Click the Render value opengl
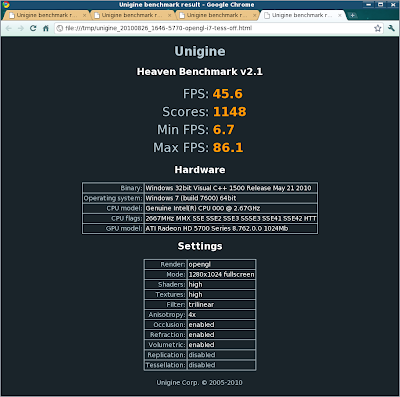 (x=200, y=264)
